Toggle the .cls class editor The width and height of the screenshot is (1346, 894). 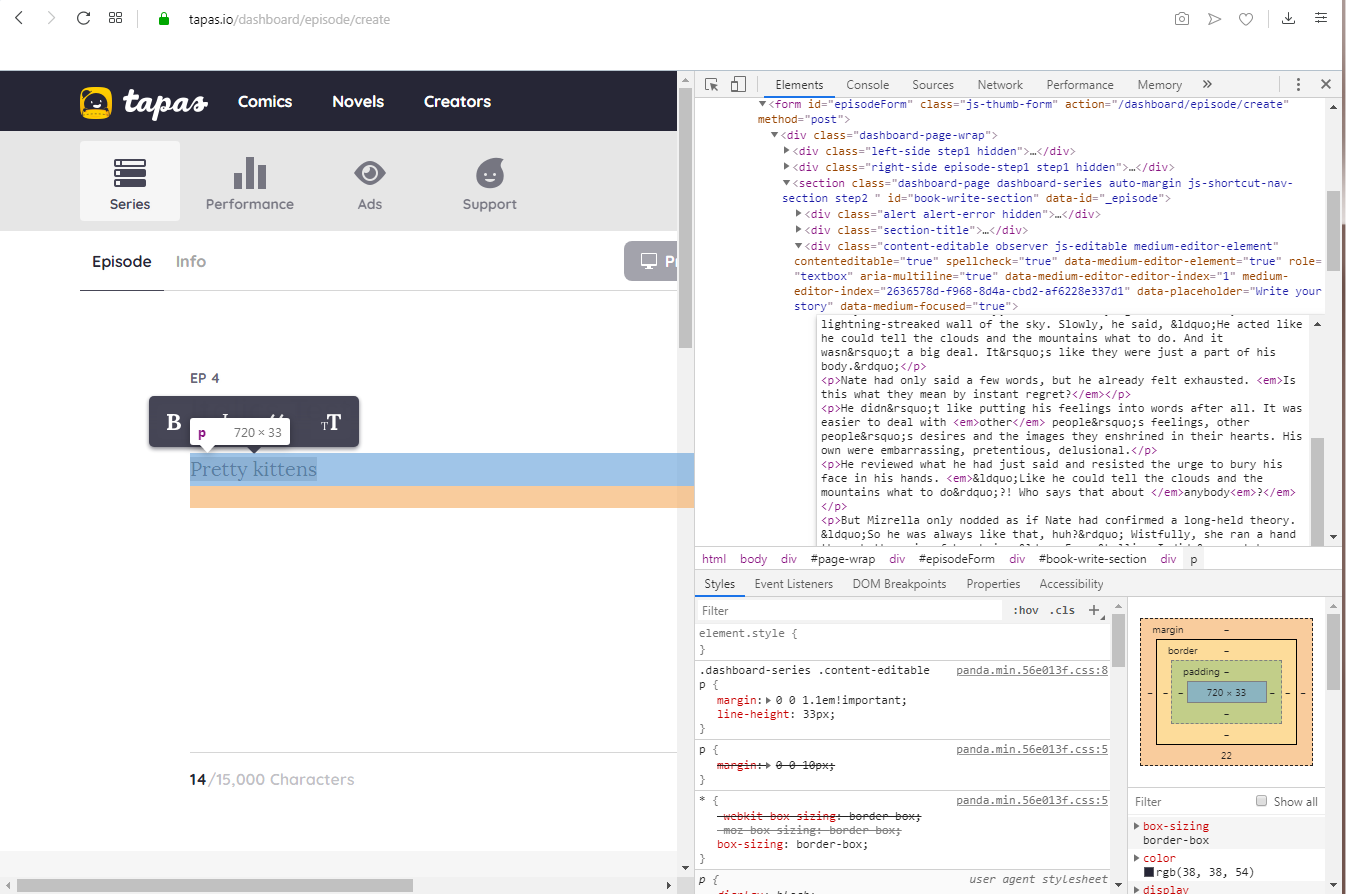point(1062,610)
